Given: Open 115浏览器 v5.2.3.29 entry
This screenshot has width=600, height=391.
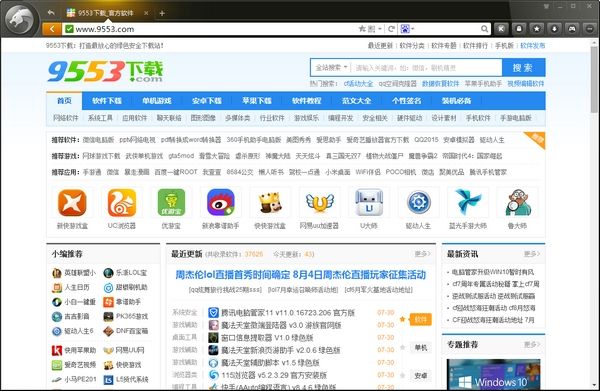Looking at the screenshot, I should click(274, 375).
